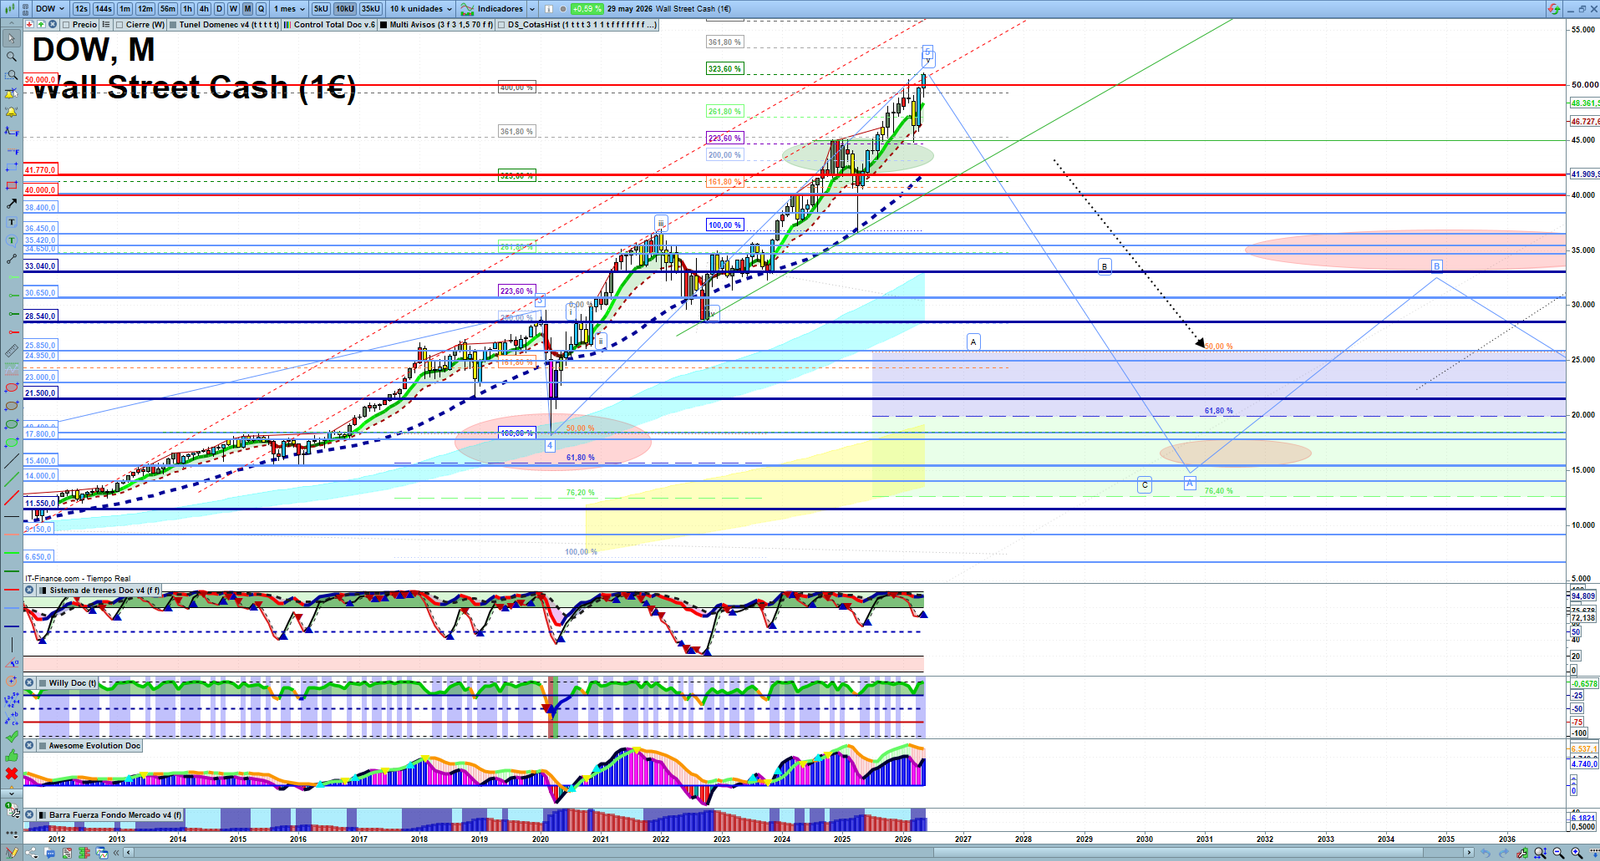
Task: Choose the black horizontal line tool
Action: [x=12, y=516]
